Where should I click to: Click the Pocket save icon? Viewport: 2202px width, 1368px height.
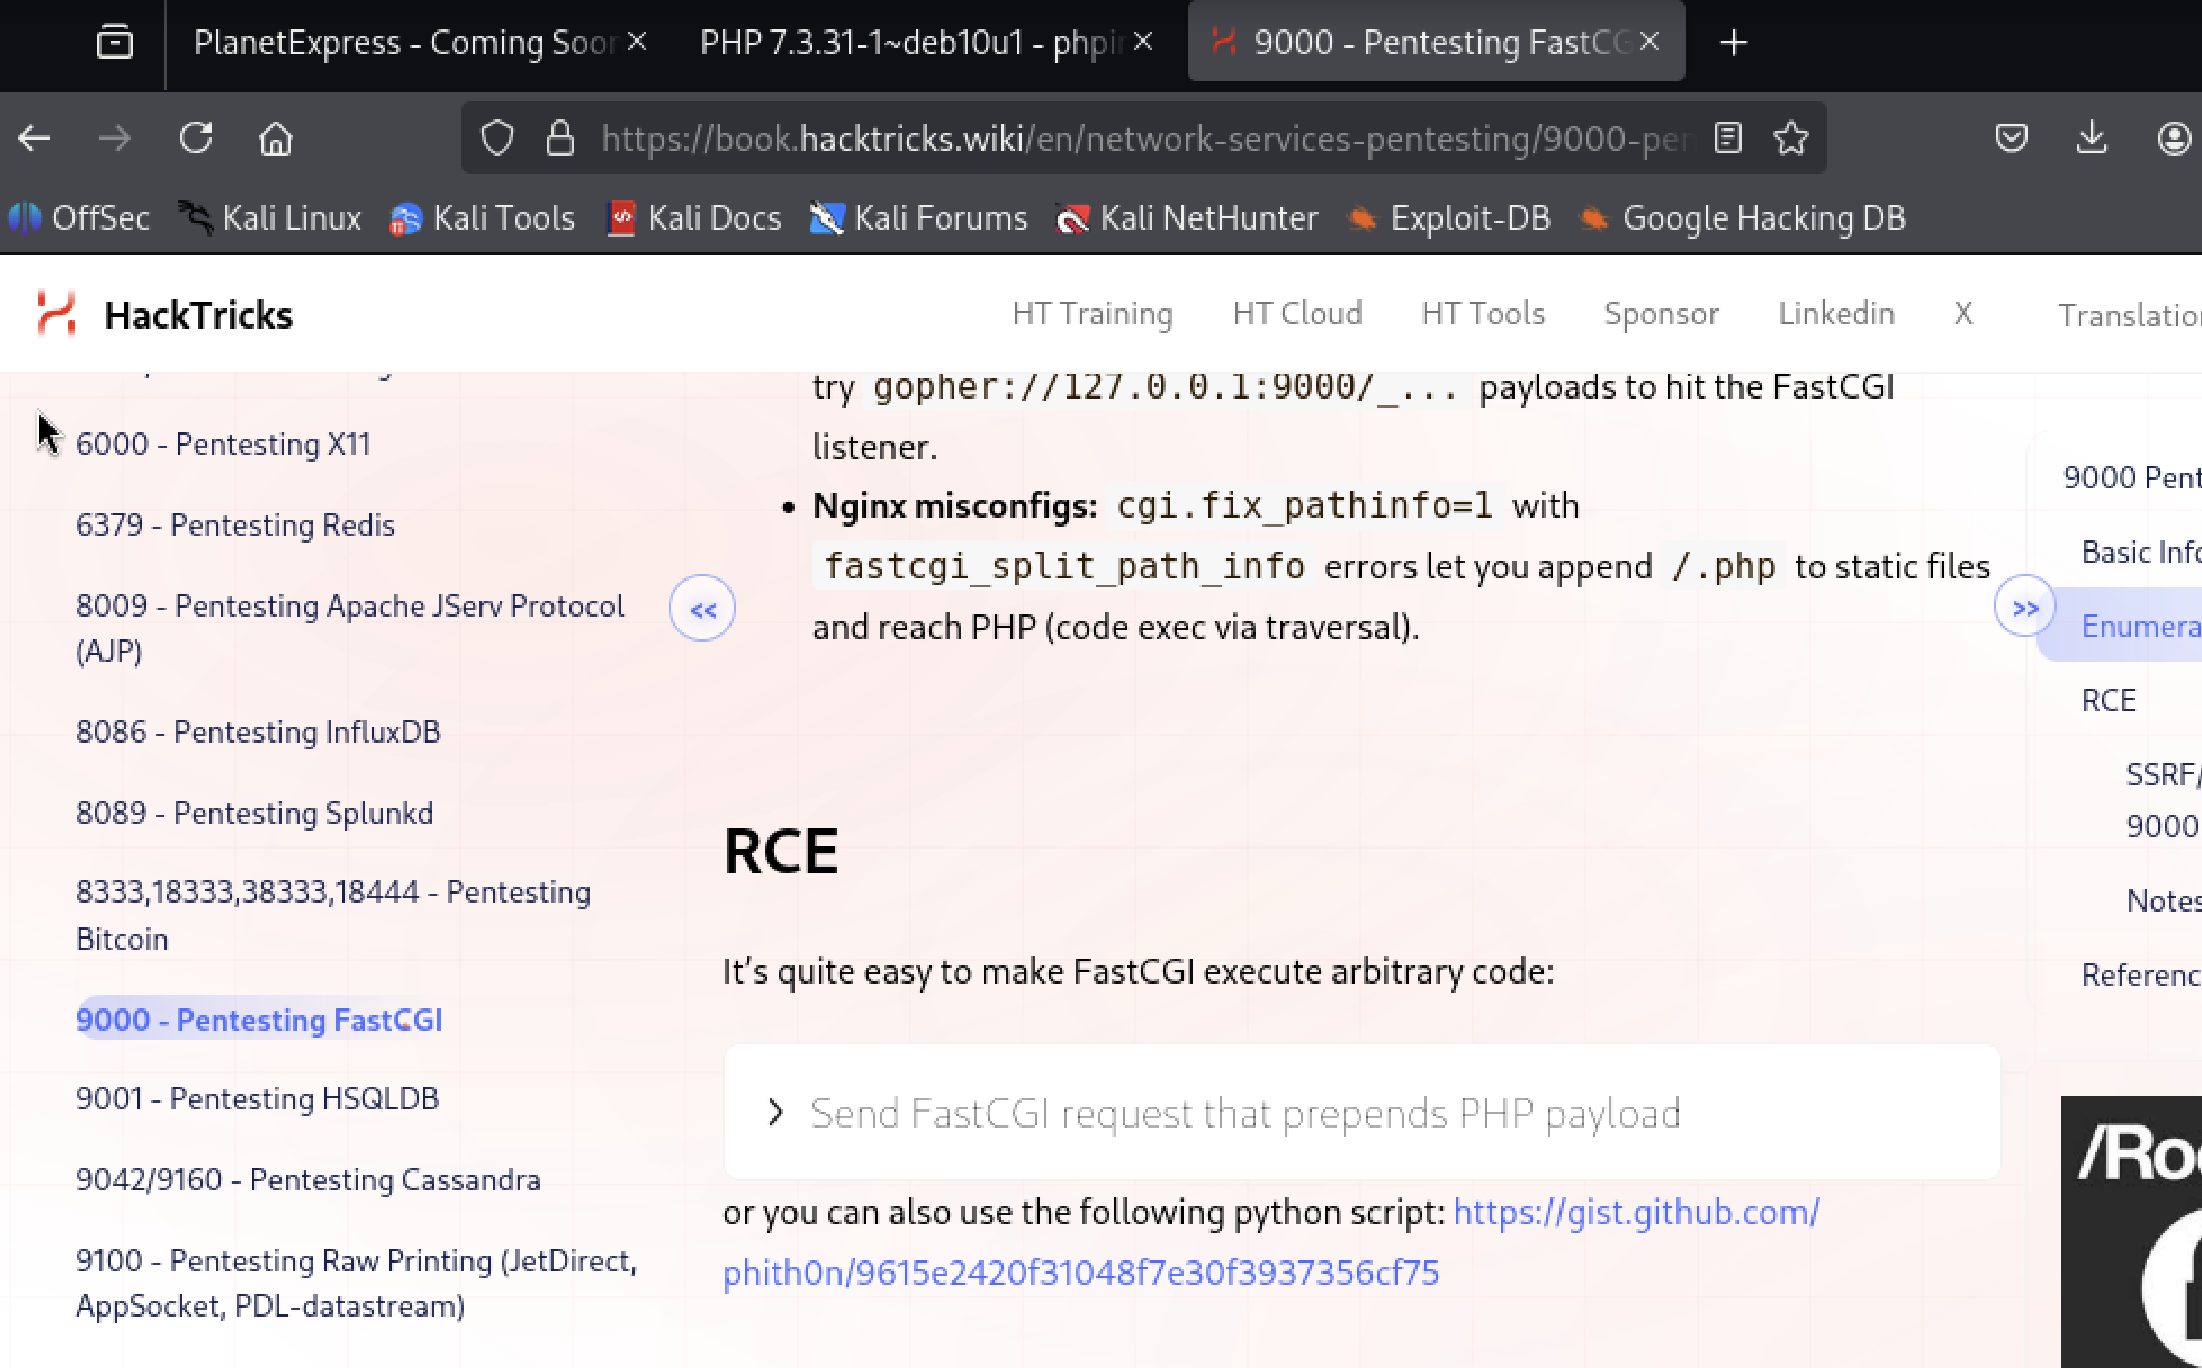coord(2011,138)
